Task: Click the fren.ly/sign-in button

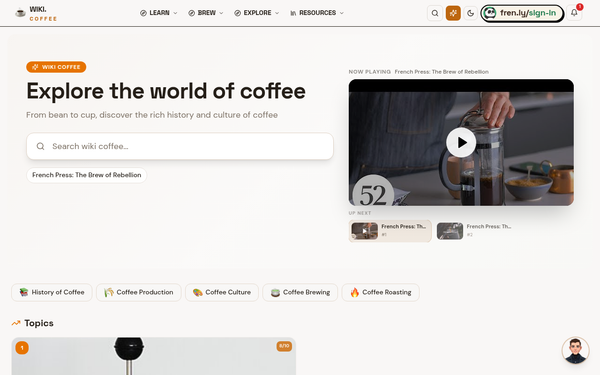Action: pyautogui.click(x=522, y=13)
